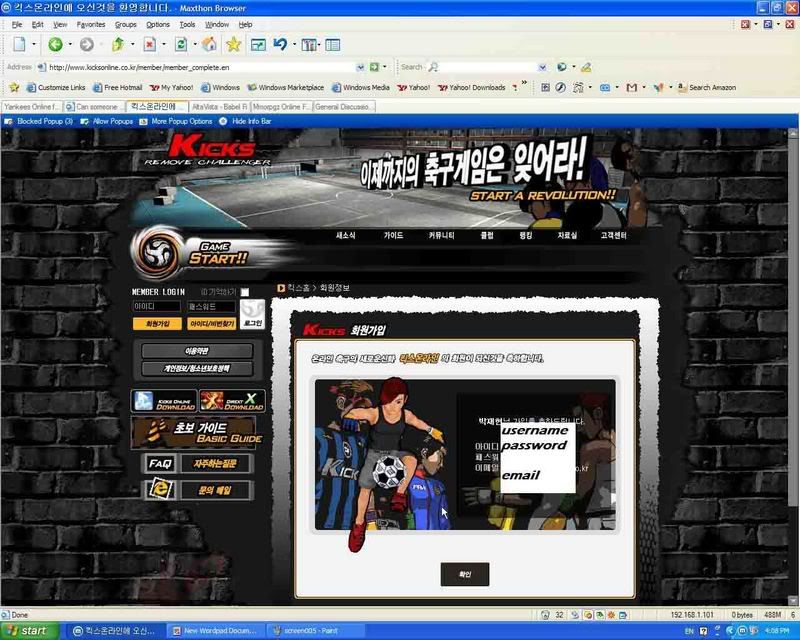Switch to the AltaVista Babel Fish tab
Viewport: 800px width, 640px height.
pos(218,106)
